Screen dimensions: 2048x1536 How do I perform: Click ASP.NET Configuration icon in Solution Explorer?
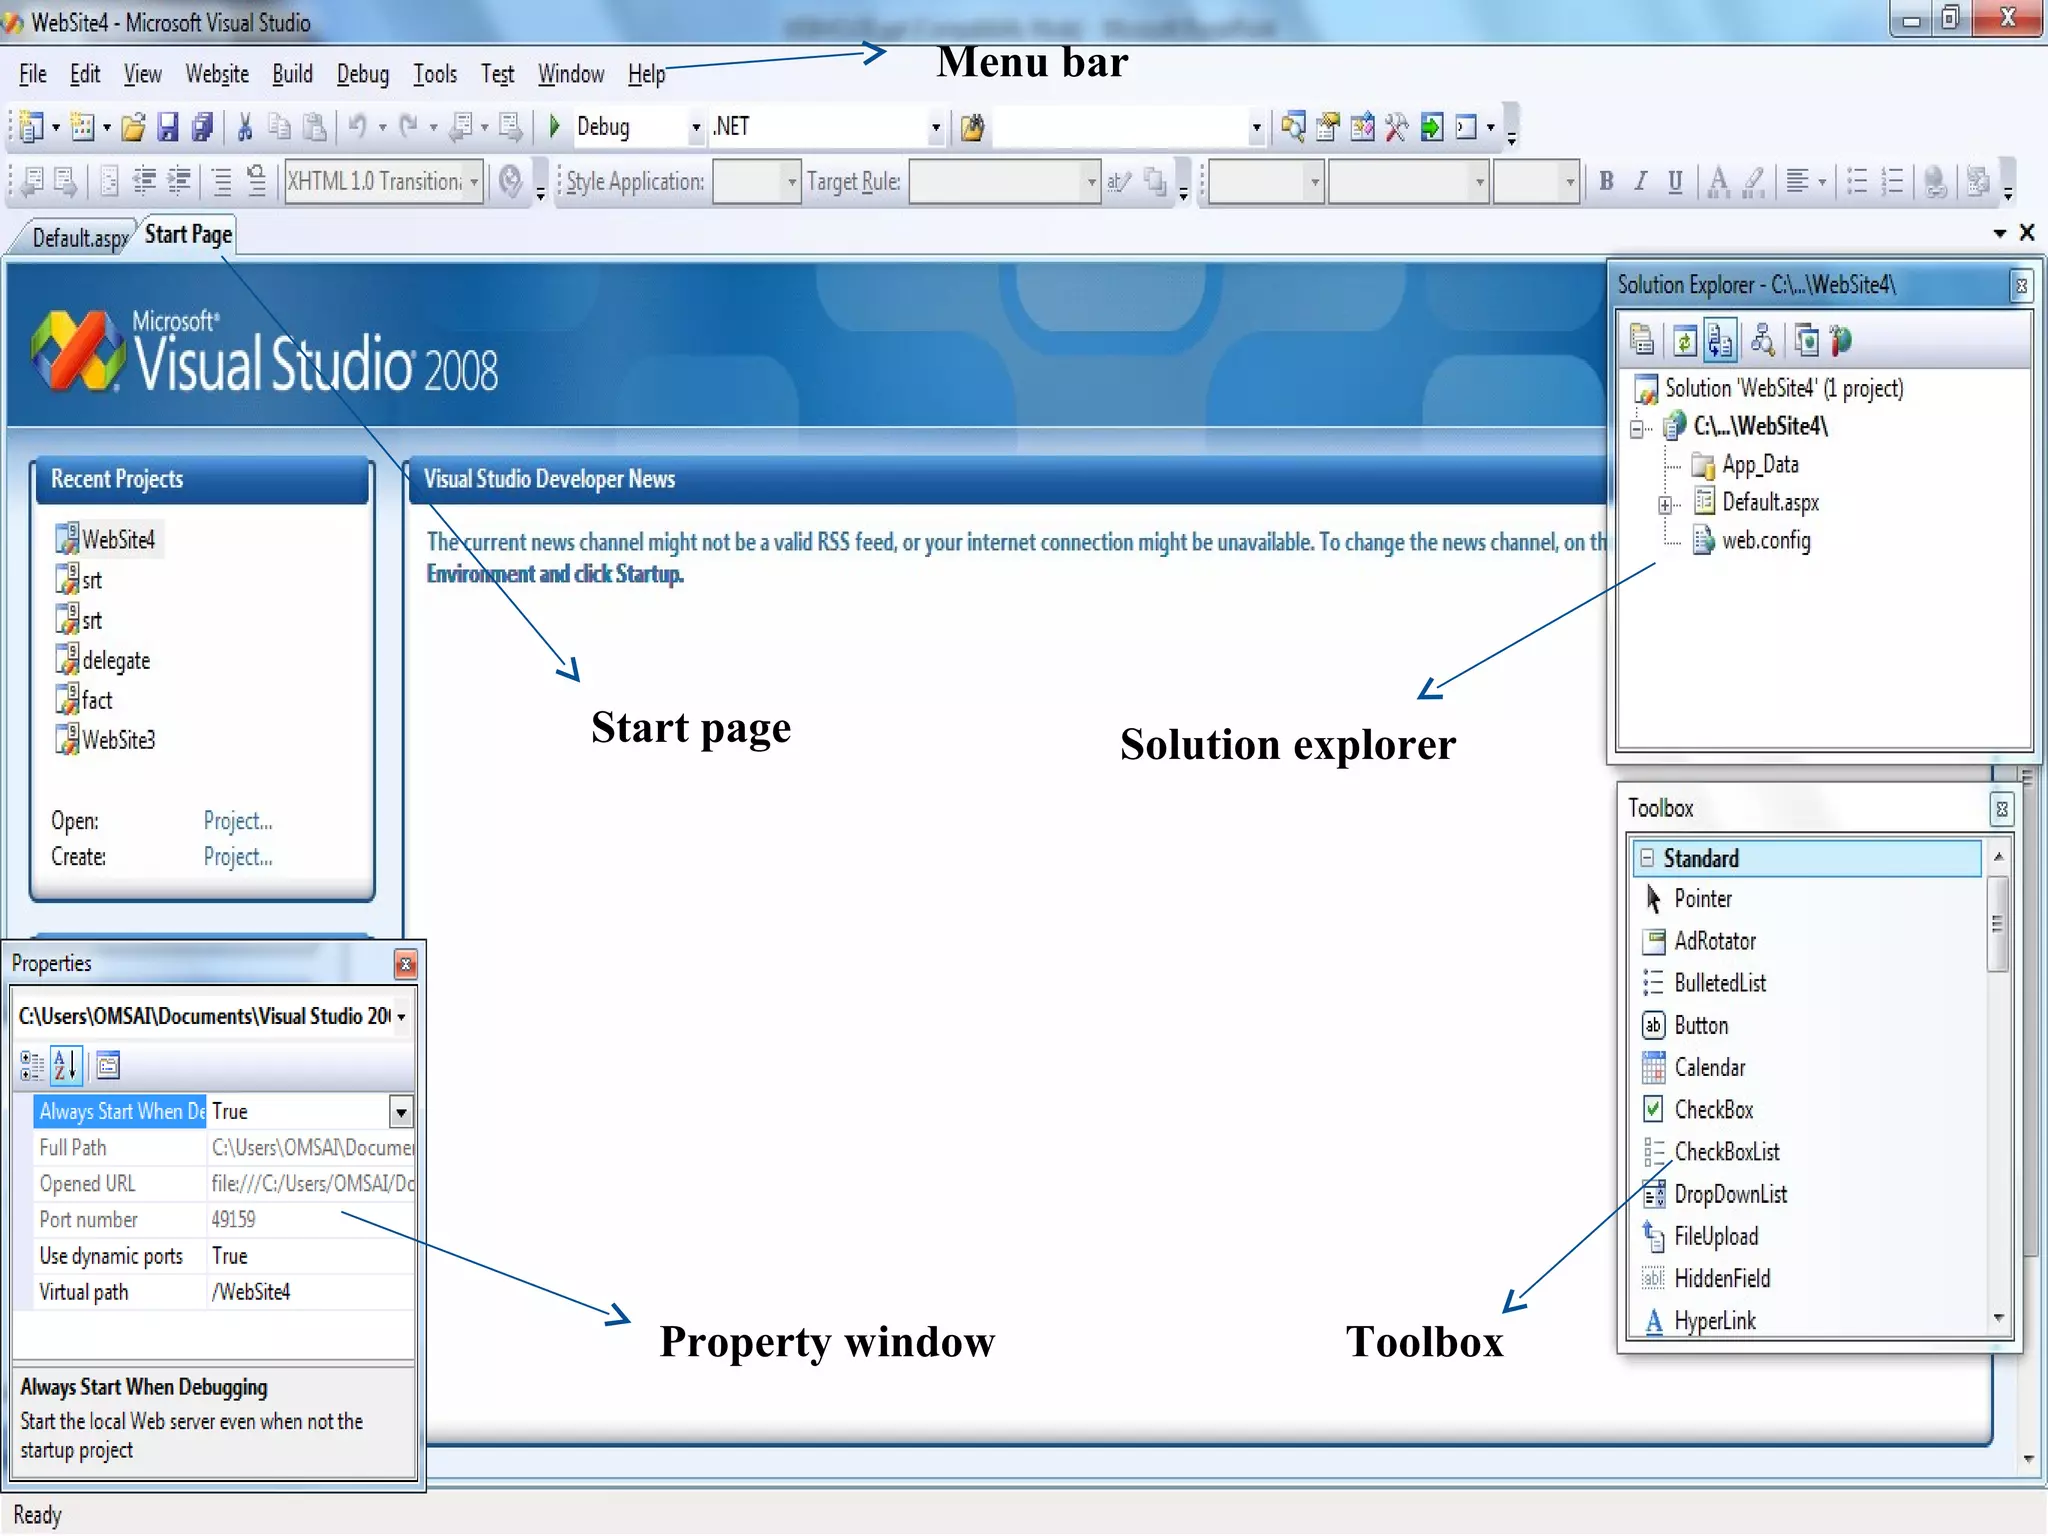pyautogui.click(x=1841, y=341)
